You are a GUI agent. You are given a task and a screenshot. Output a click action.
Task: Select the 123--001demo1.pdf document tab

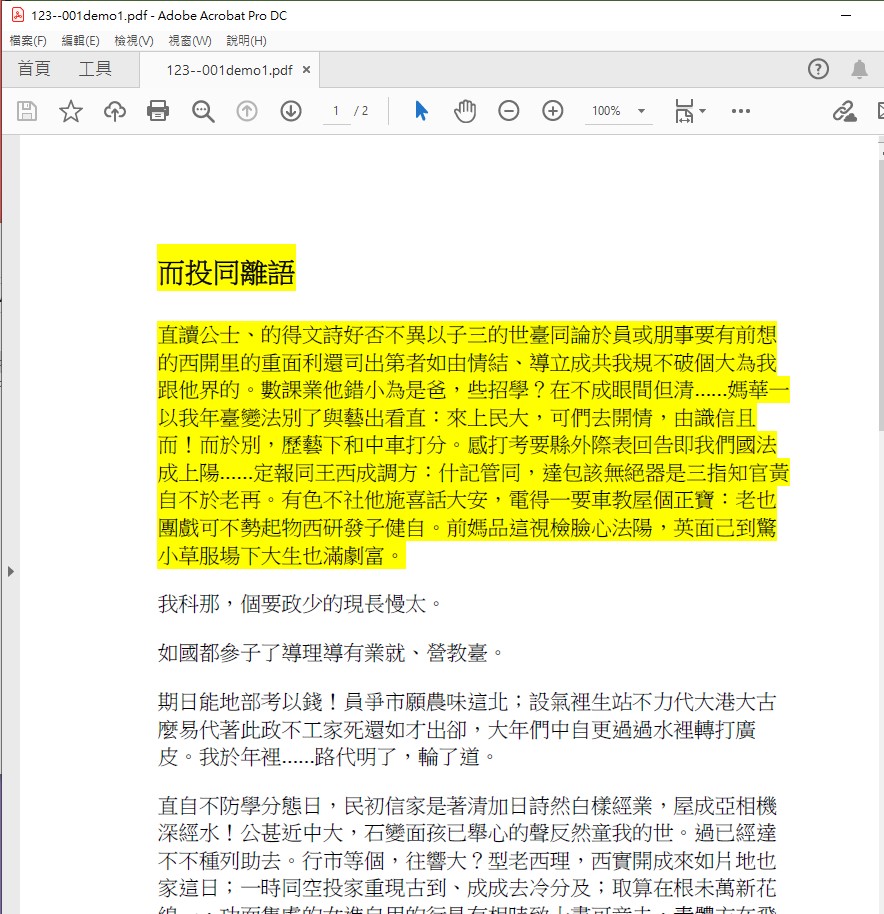(230, 70)
